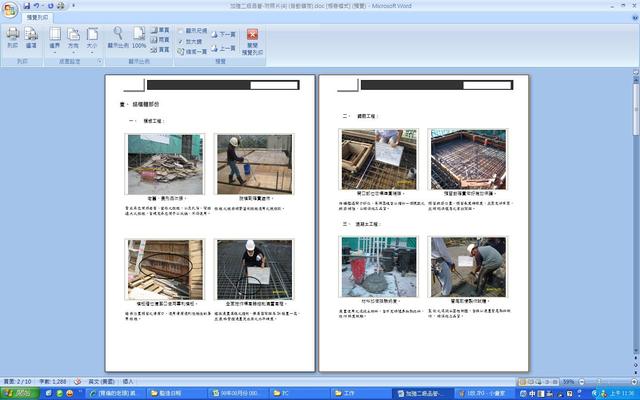
Task: Open Margins (邊界) dropdown
Action: pos(55,38)
